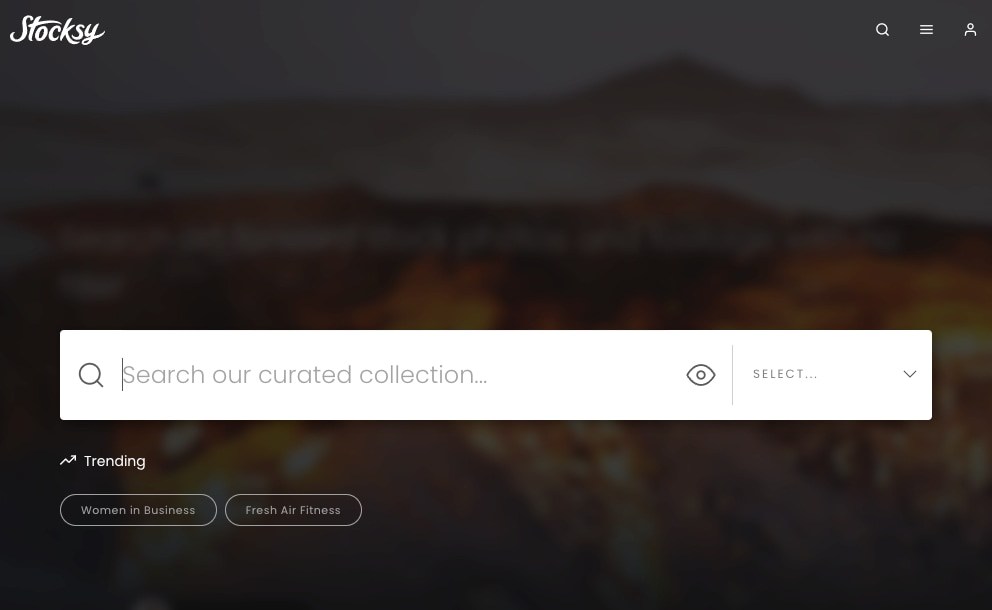Click the person silhouette icon at top right
Screen dimensions: 992x610
click(970, 30)
